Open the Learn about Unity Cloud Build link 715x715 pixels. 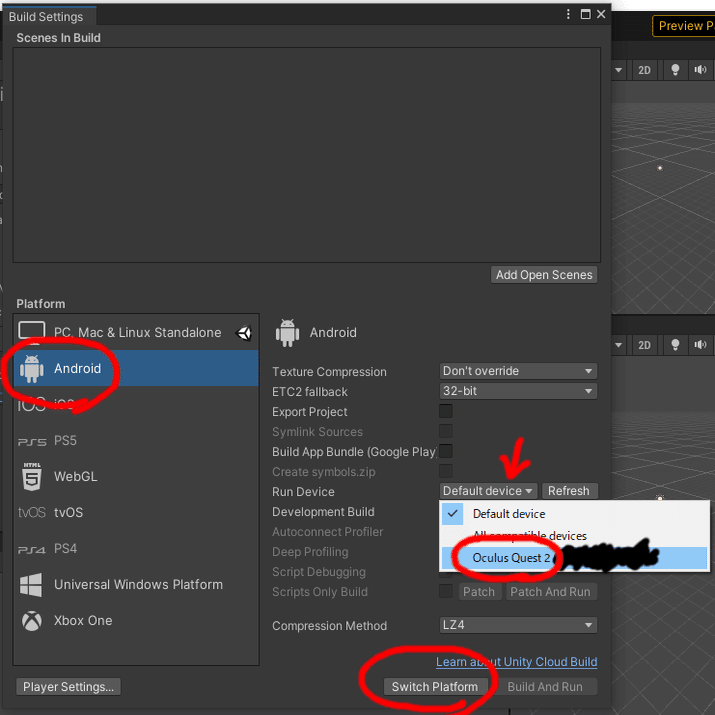pyautogui.click(x=517, y=662)
